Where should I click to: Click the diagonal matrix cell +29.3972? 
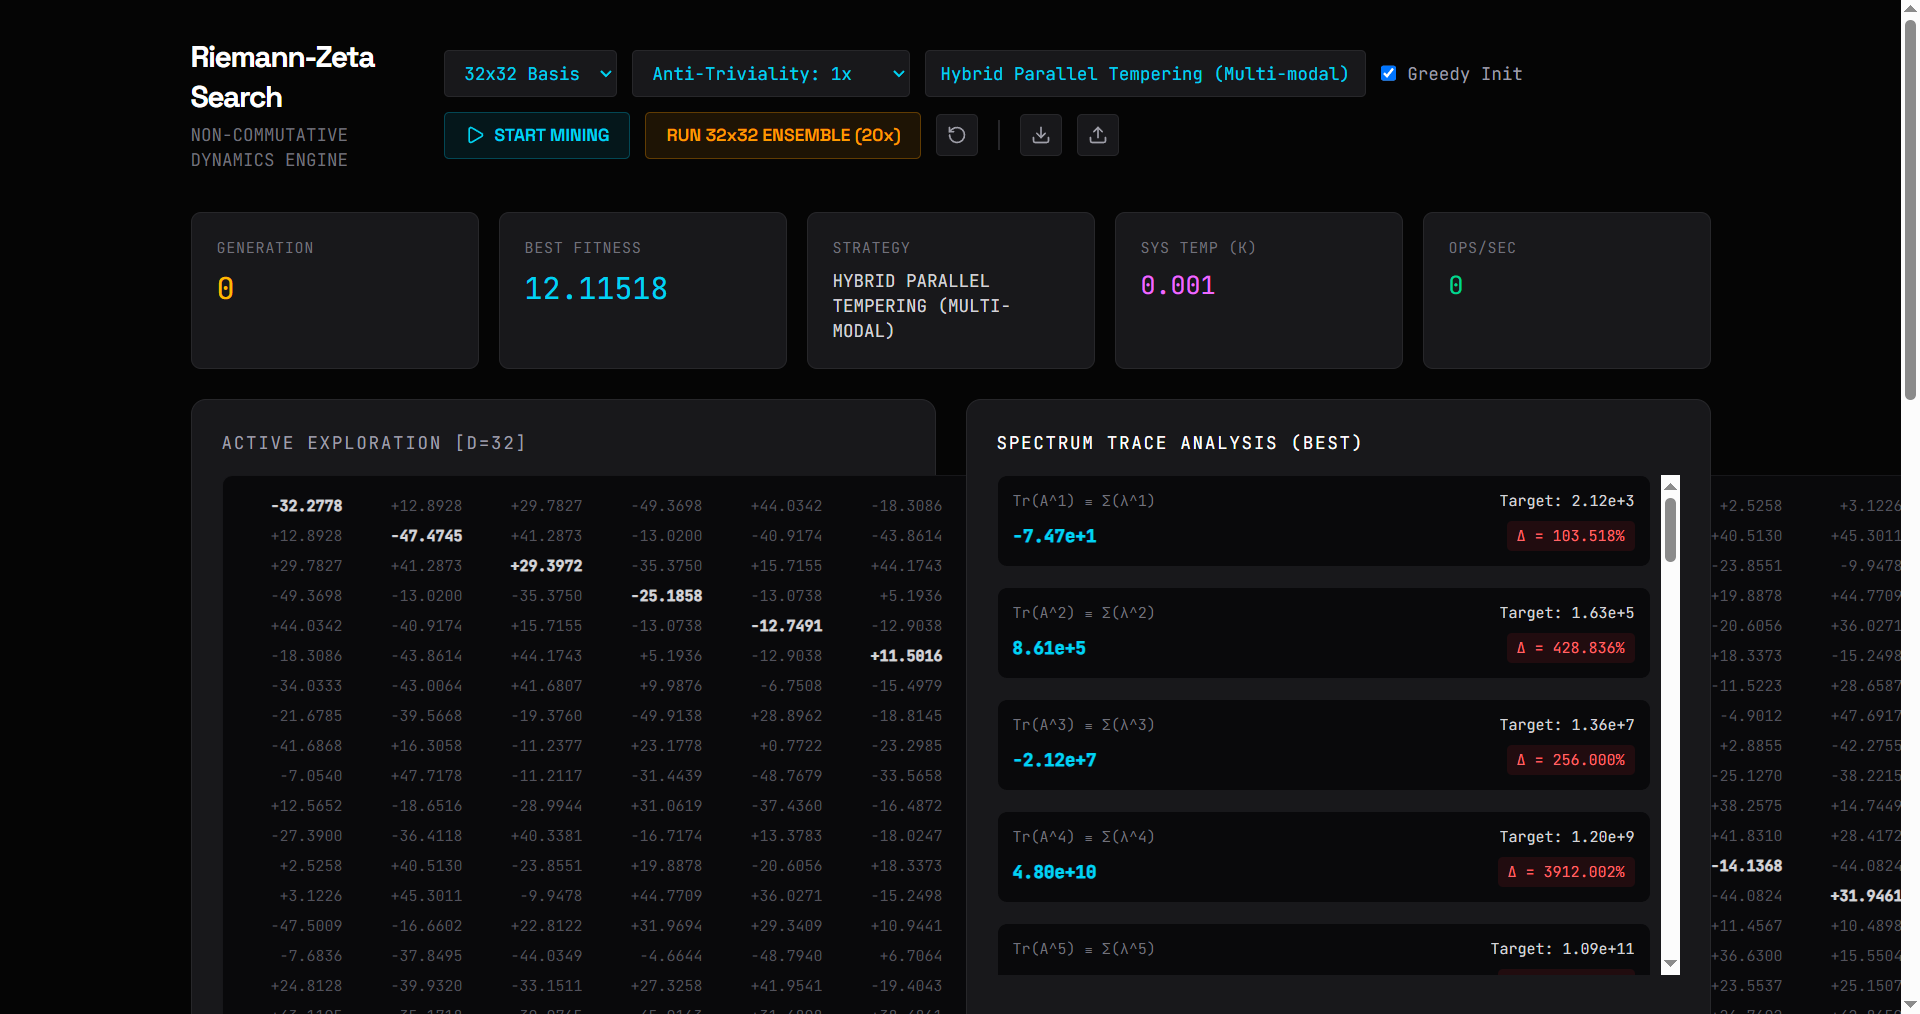pos(546,566)
